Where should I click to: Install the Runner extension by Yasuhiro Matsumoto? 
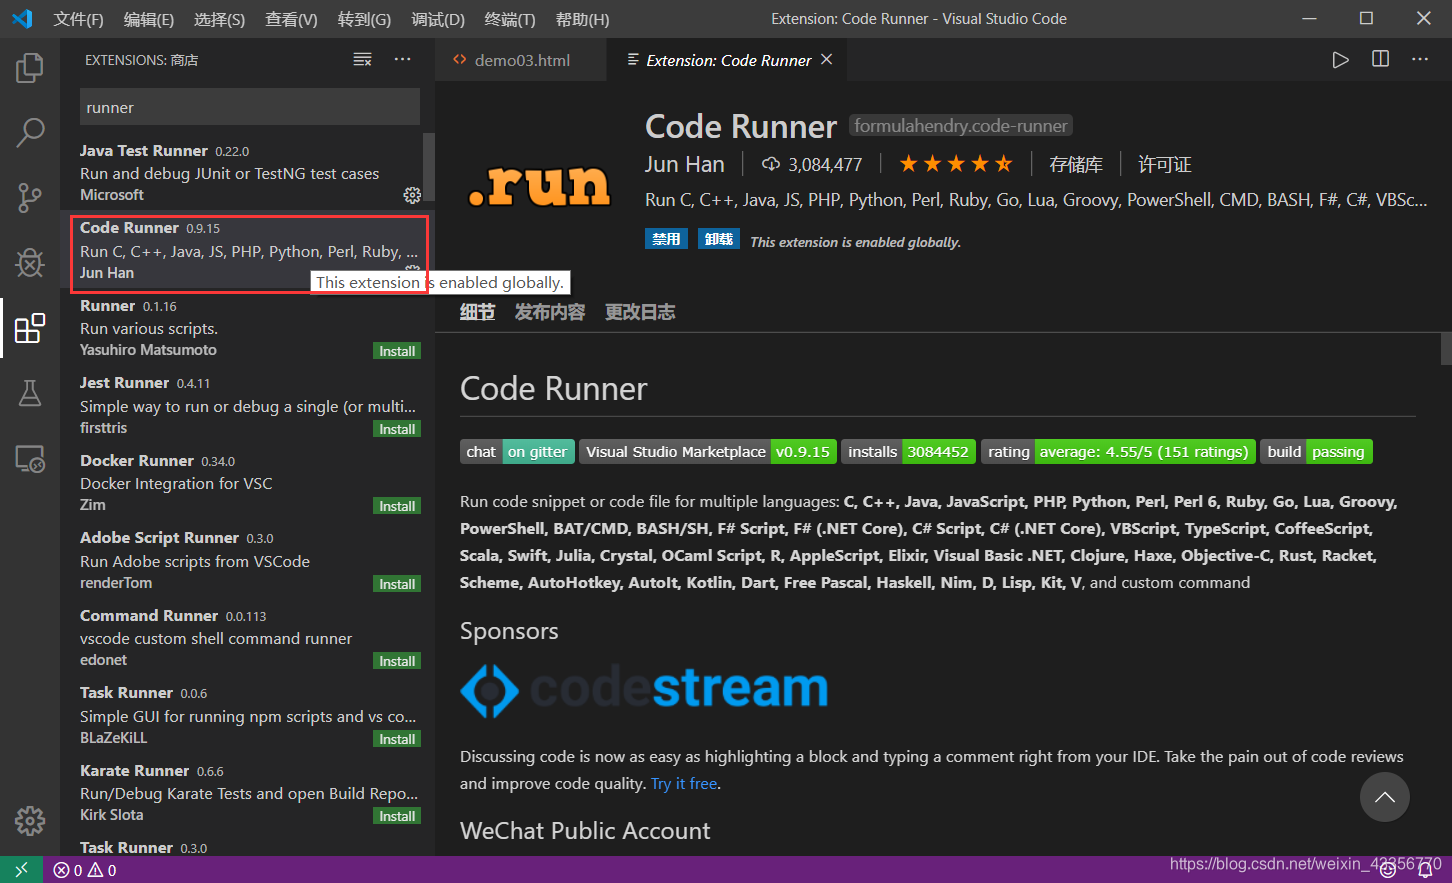click(x=397, y=351)
